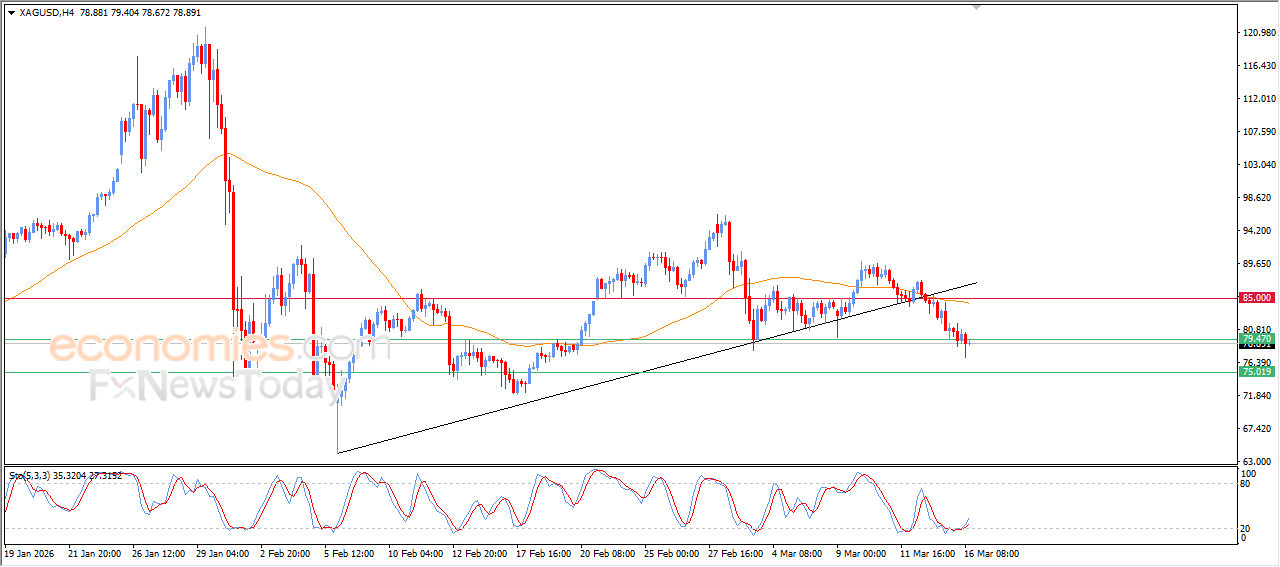
Task: Click the XAGUSD,H4 symbol title
Action: click(46, 13)
